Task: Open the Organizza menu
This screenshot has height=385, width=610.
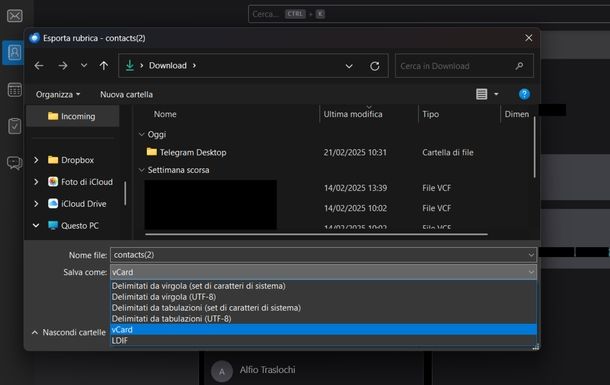Action: pos(58,94)
